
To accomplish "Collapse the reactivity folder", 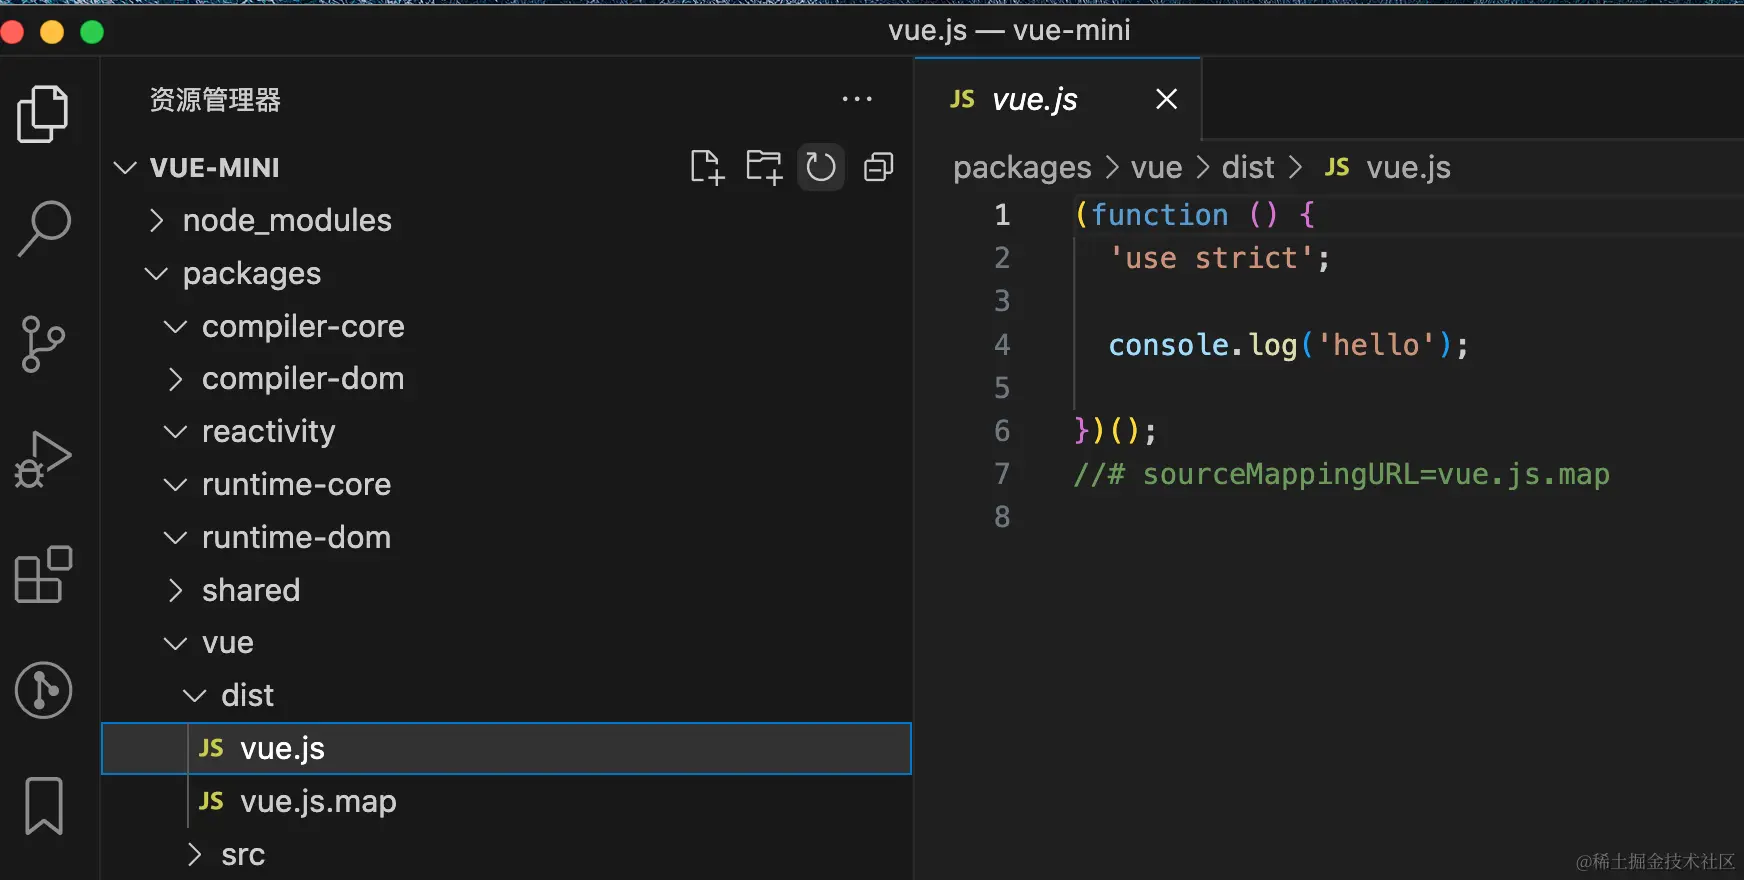I will click(175, 431).
